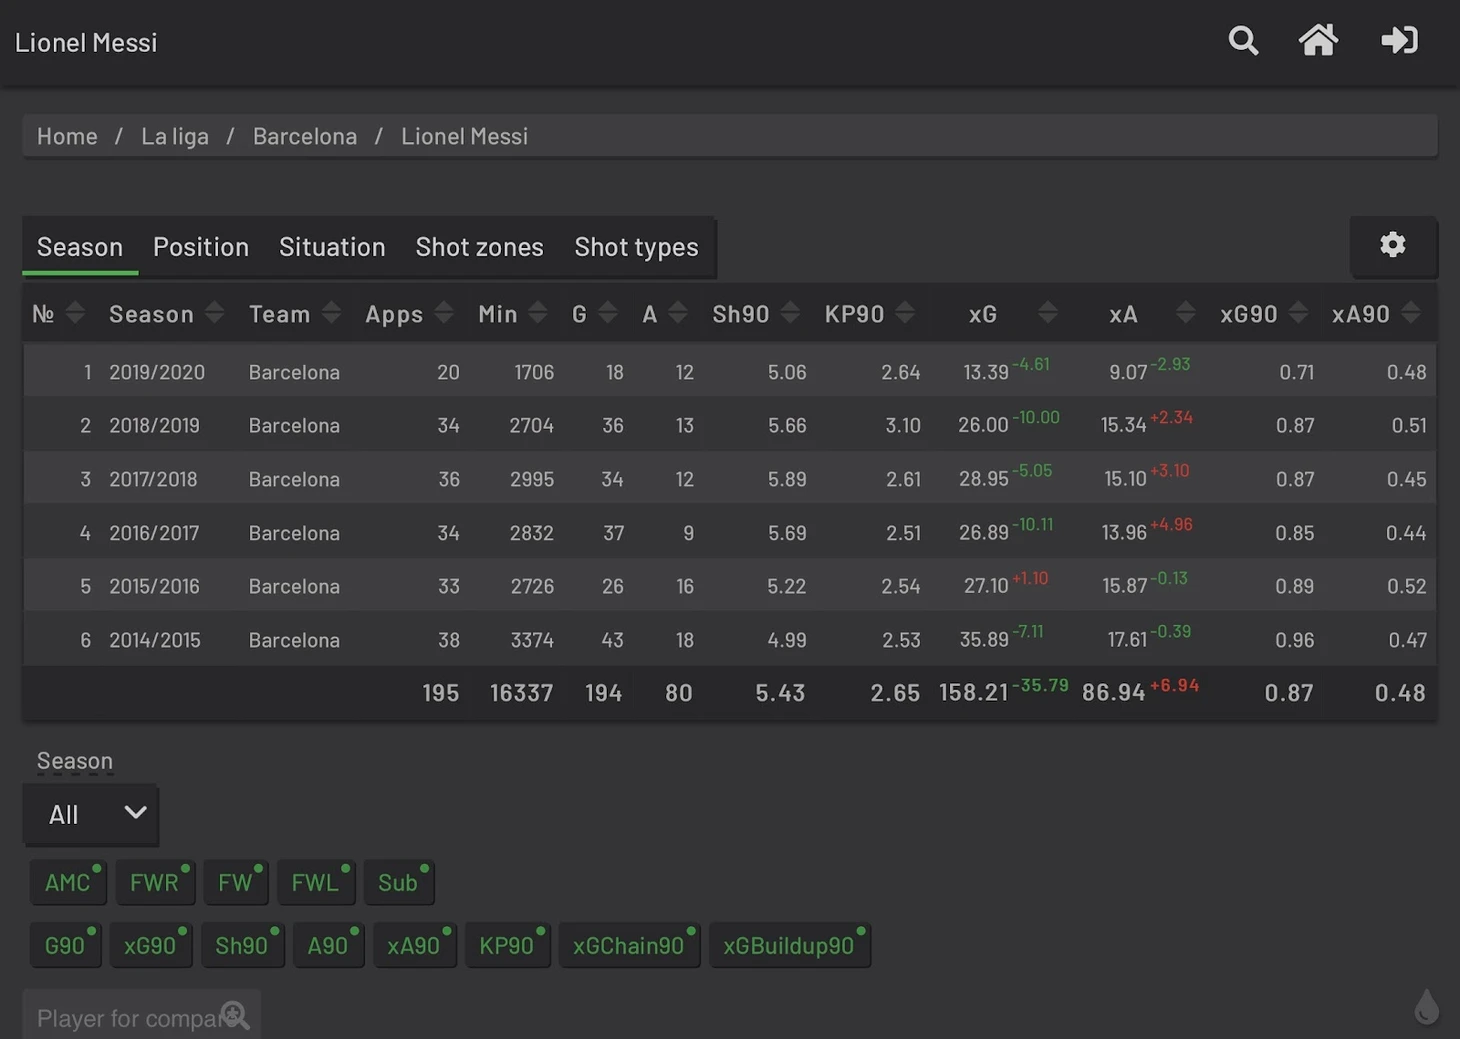Image resolution: width=1460 pixels, height=1039 pixels.
Task: Open the Season 'All' dropdown
Action: pos(90,814)
